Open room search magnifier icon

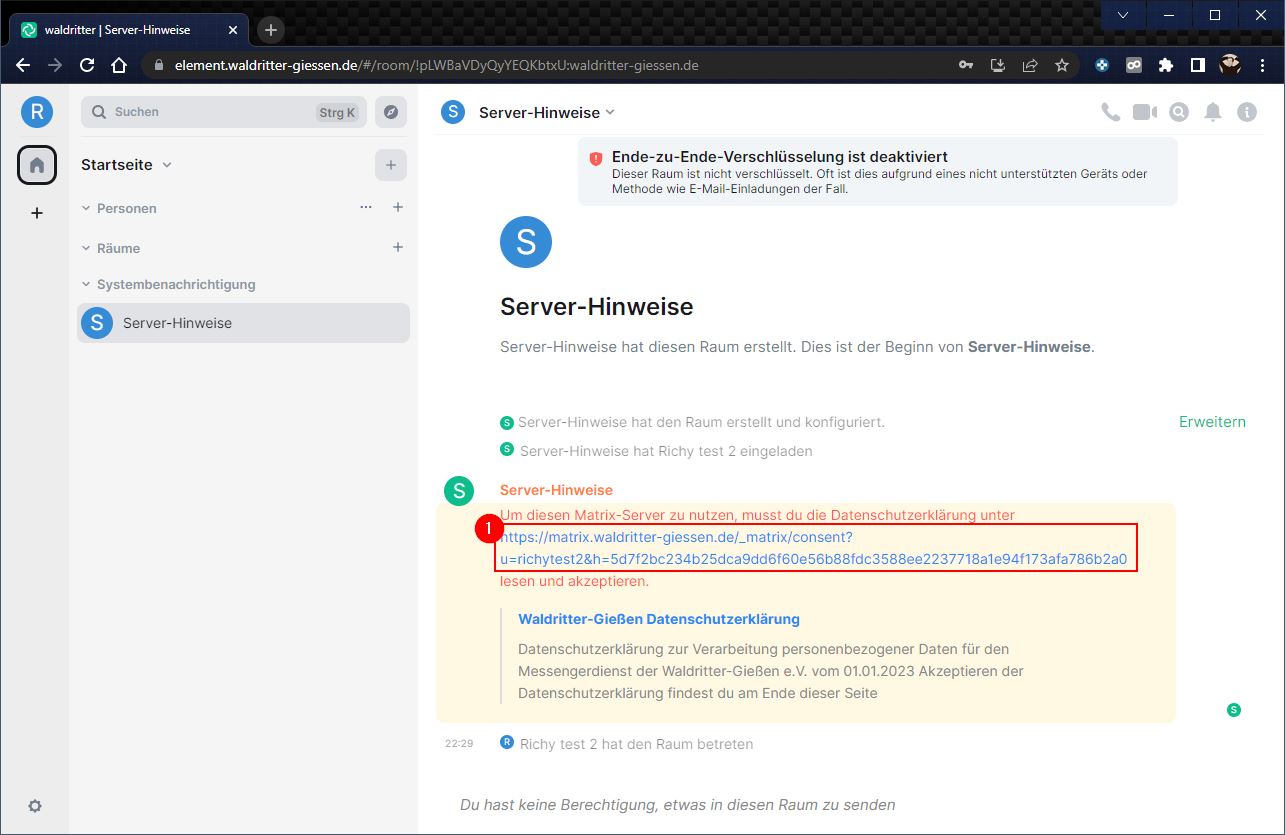coord(1179,112)
